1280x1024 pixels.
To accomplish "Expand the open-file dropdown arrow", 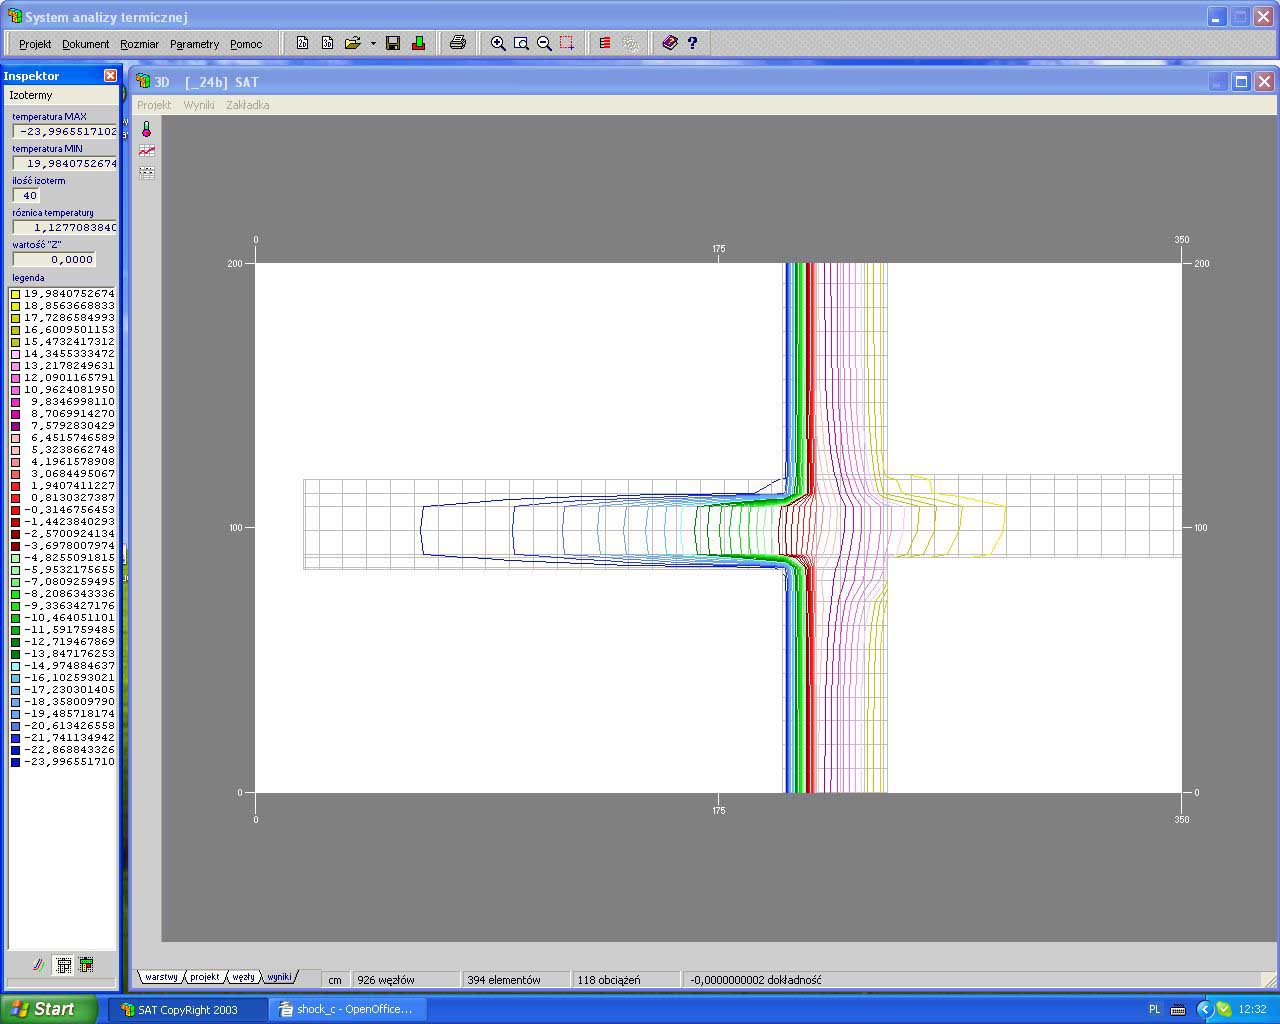I will (373, 43).
